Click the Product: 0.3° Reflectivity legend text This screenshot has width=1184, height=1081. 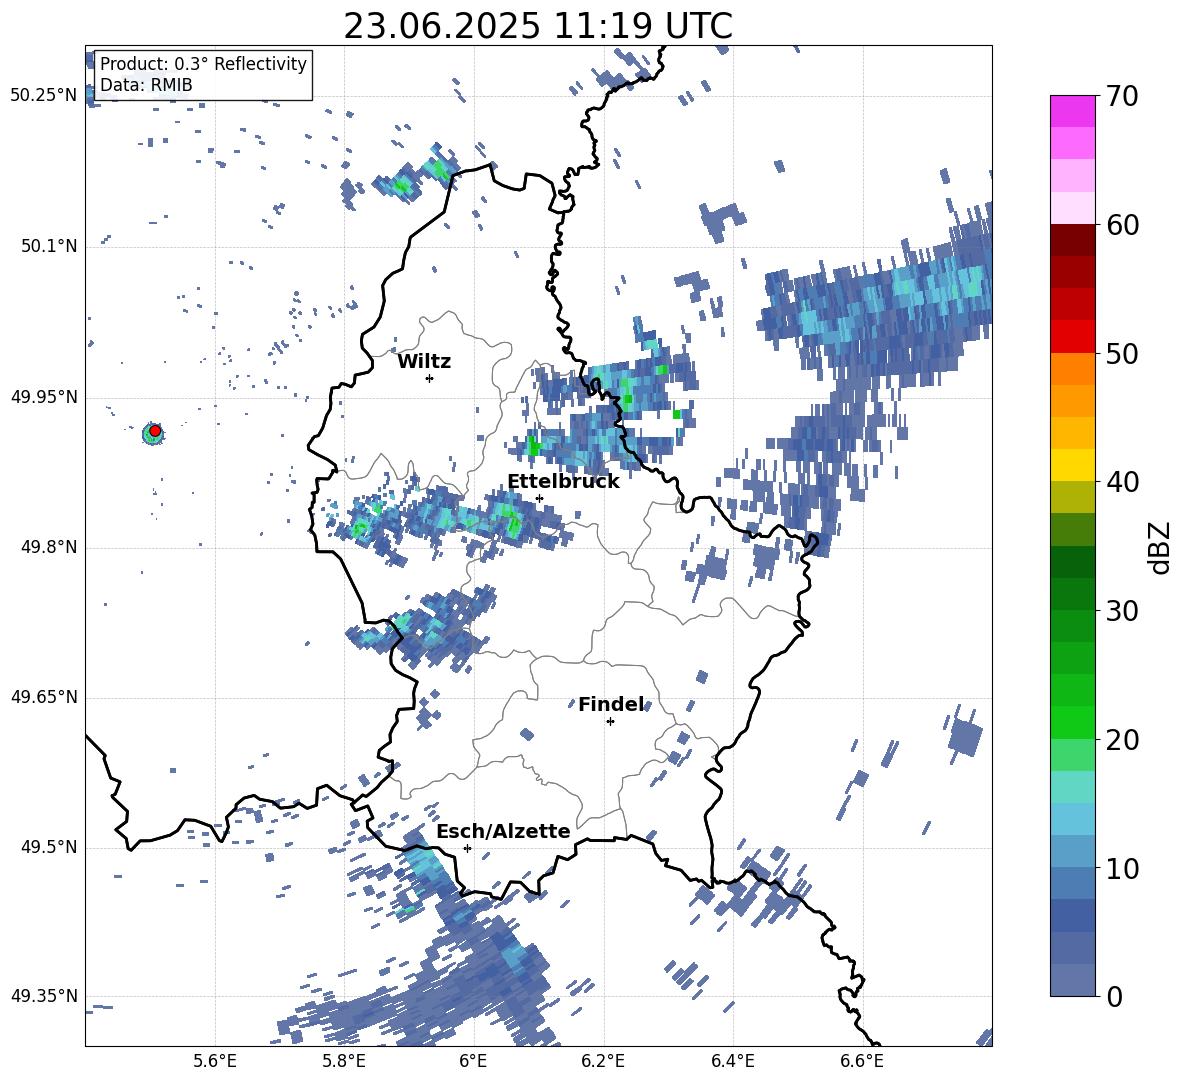[x=203, y=63]
